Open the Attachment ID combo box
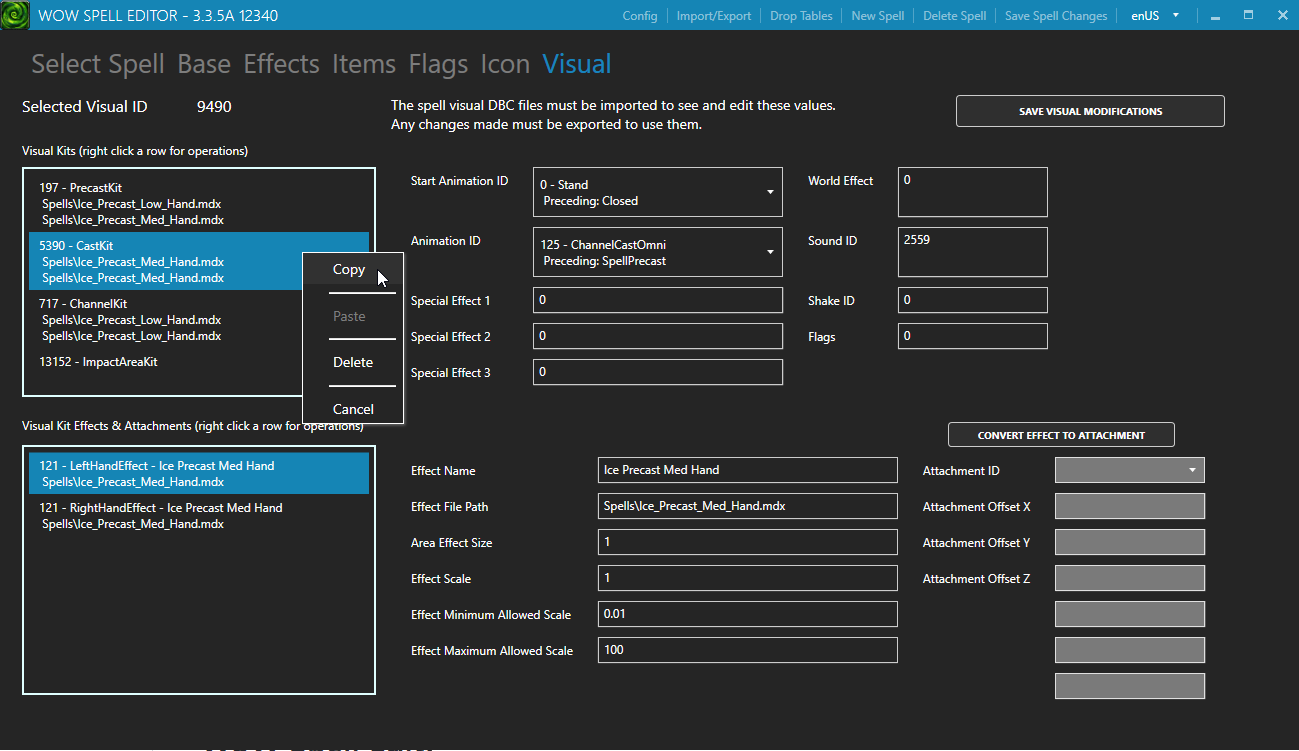This screenshot has width=1299, height=751. [x=1129, y=470]
